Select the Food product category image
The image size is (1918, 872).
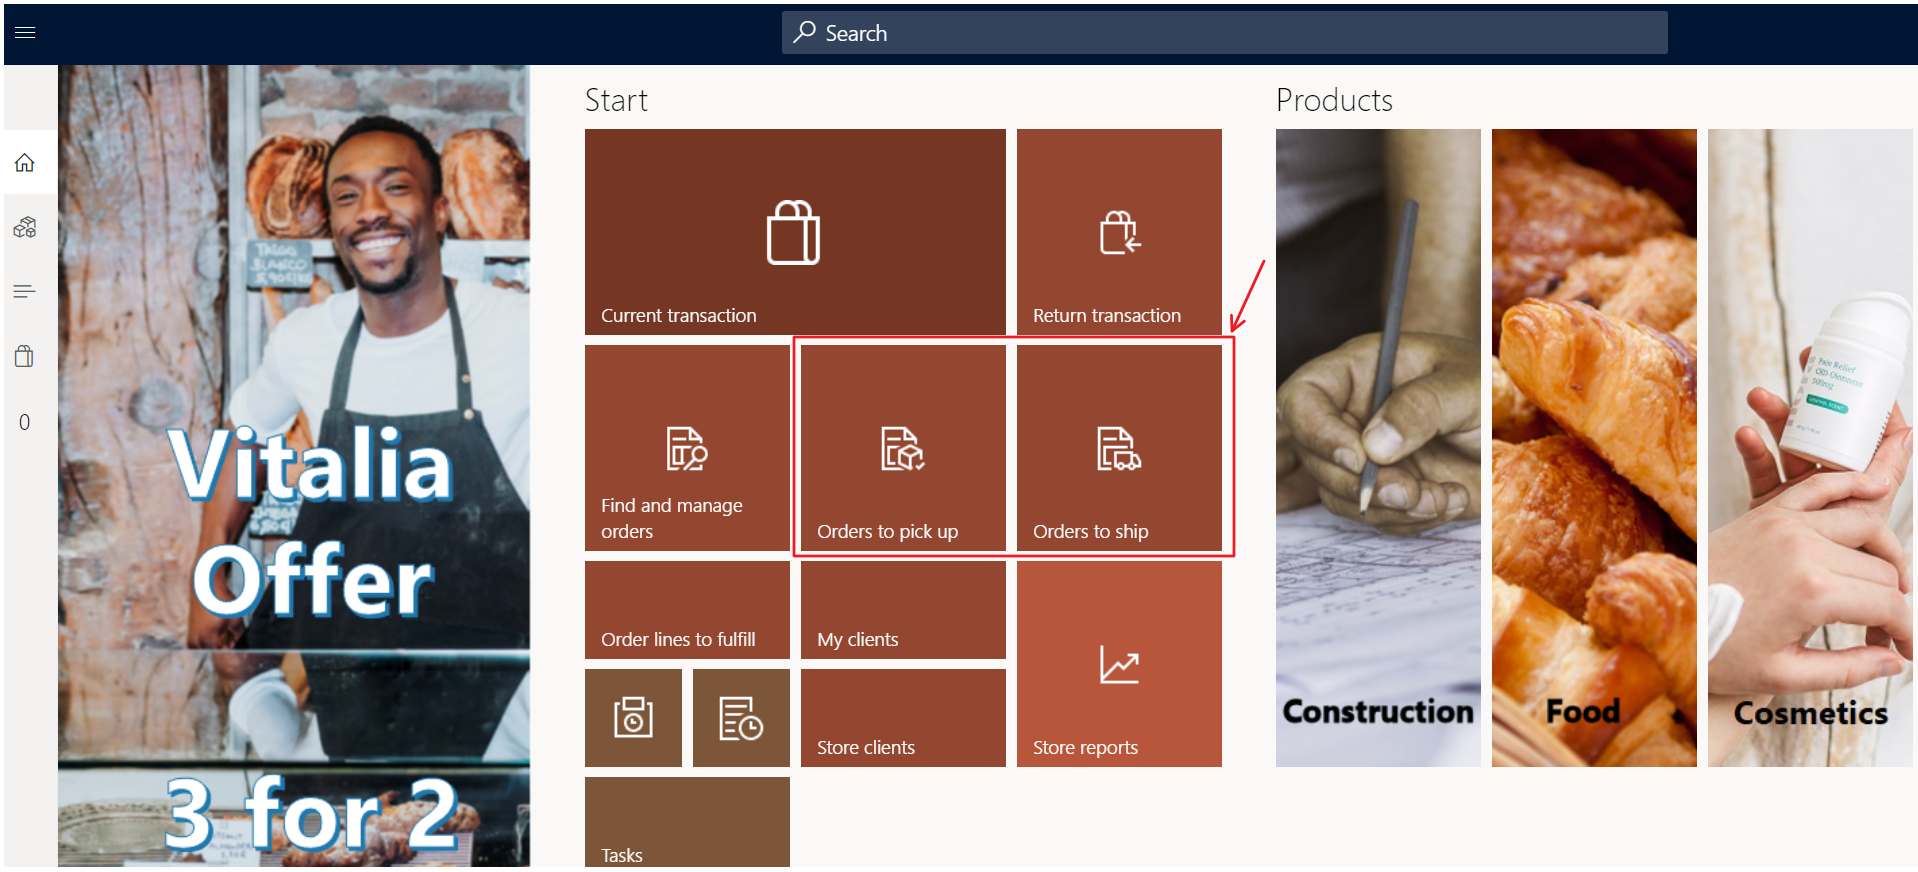point(1594,448)
